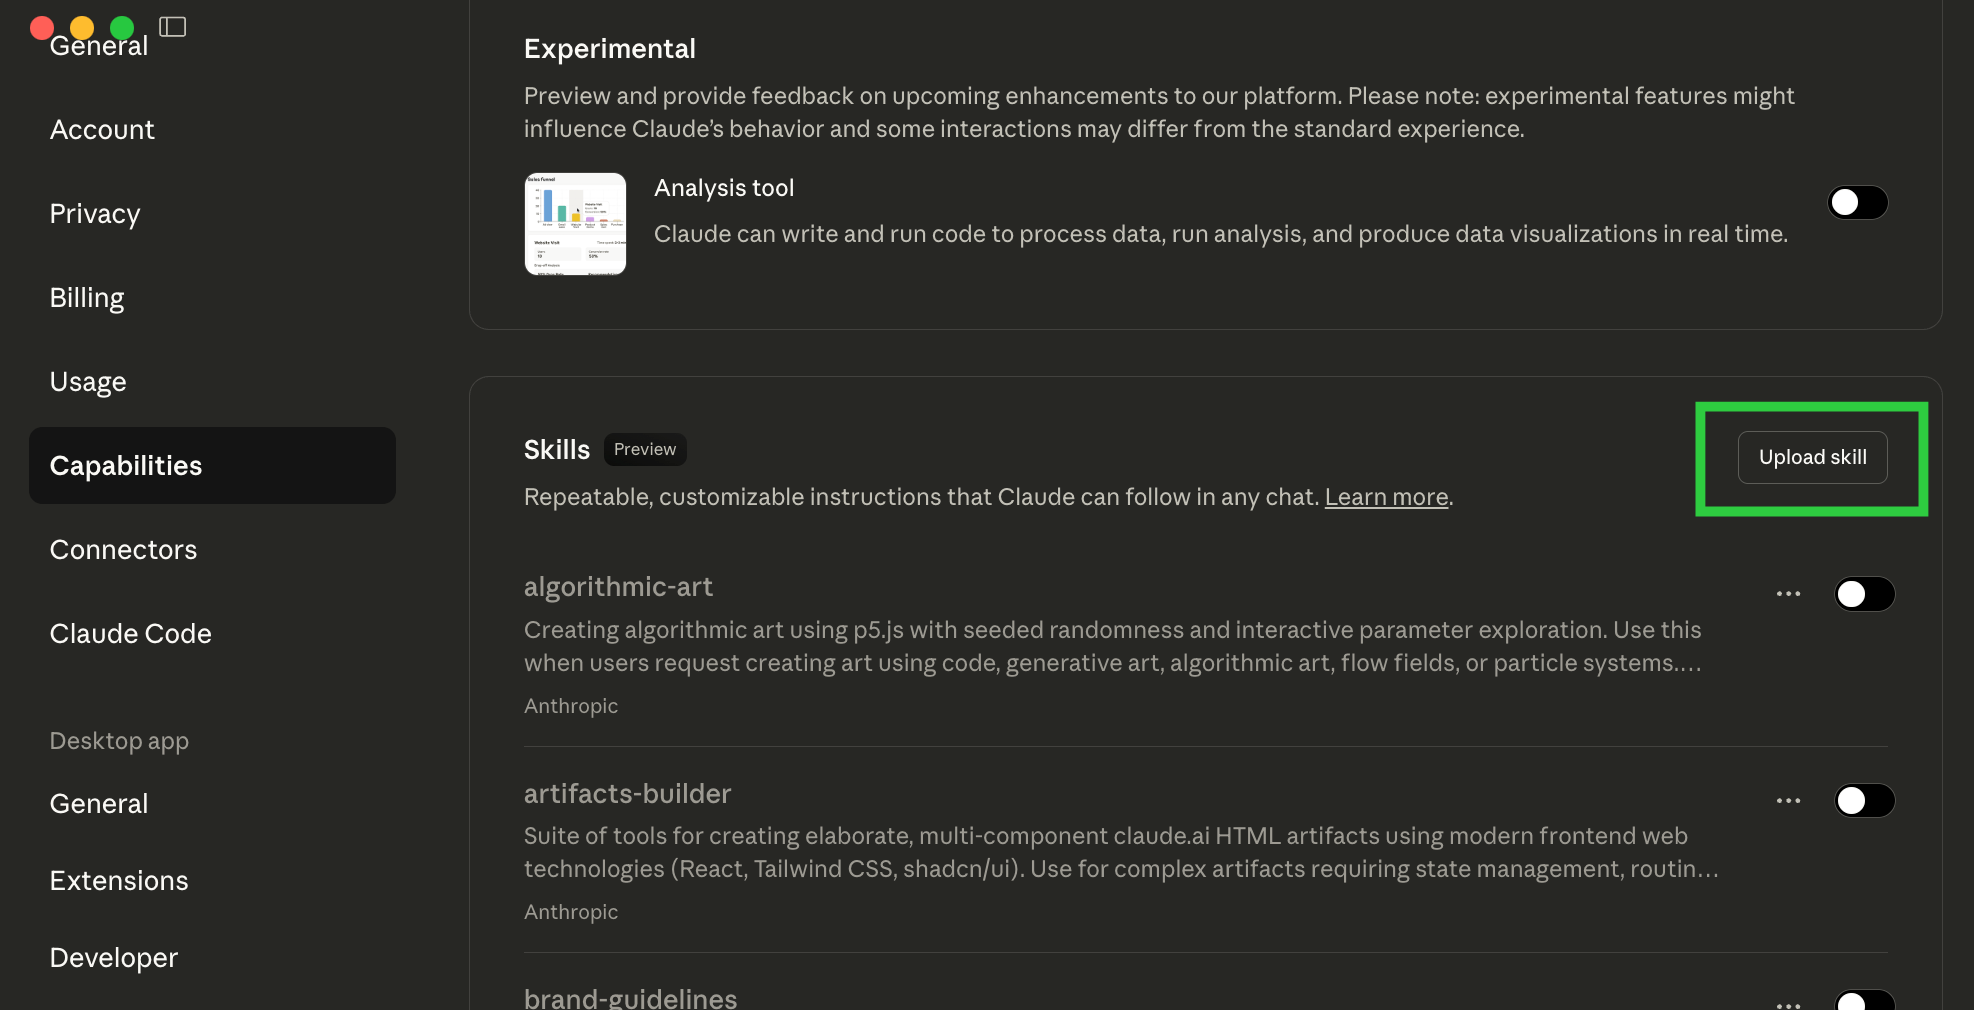This screenshot has height=1010, width=1974.
Task: Toggle the sidebar panel icon
Action: tap(173, 27)
